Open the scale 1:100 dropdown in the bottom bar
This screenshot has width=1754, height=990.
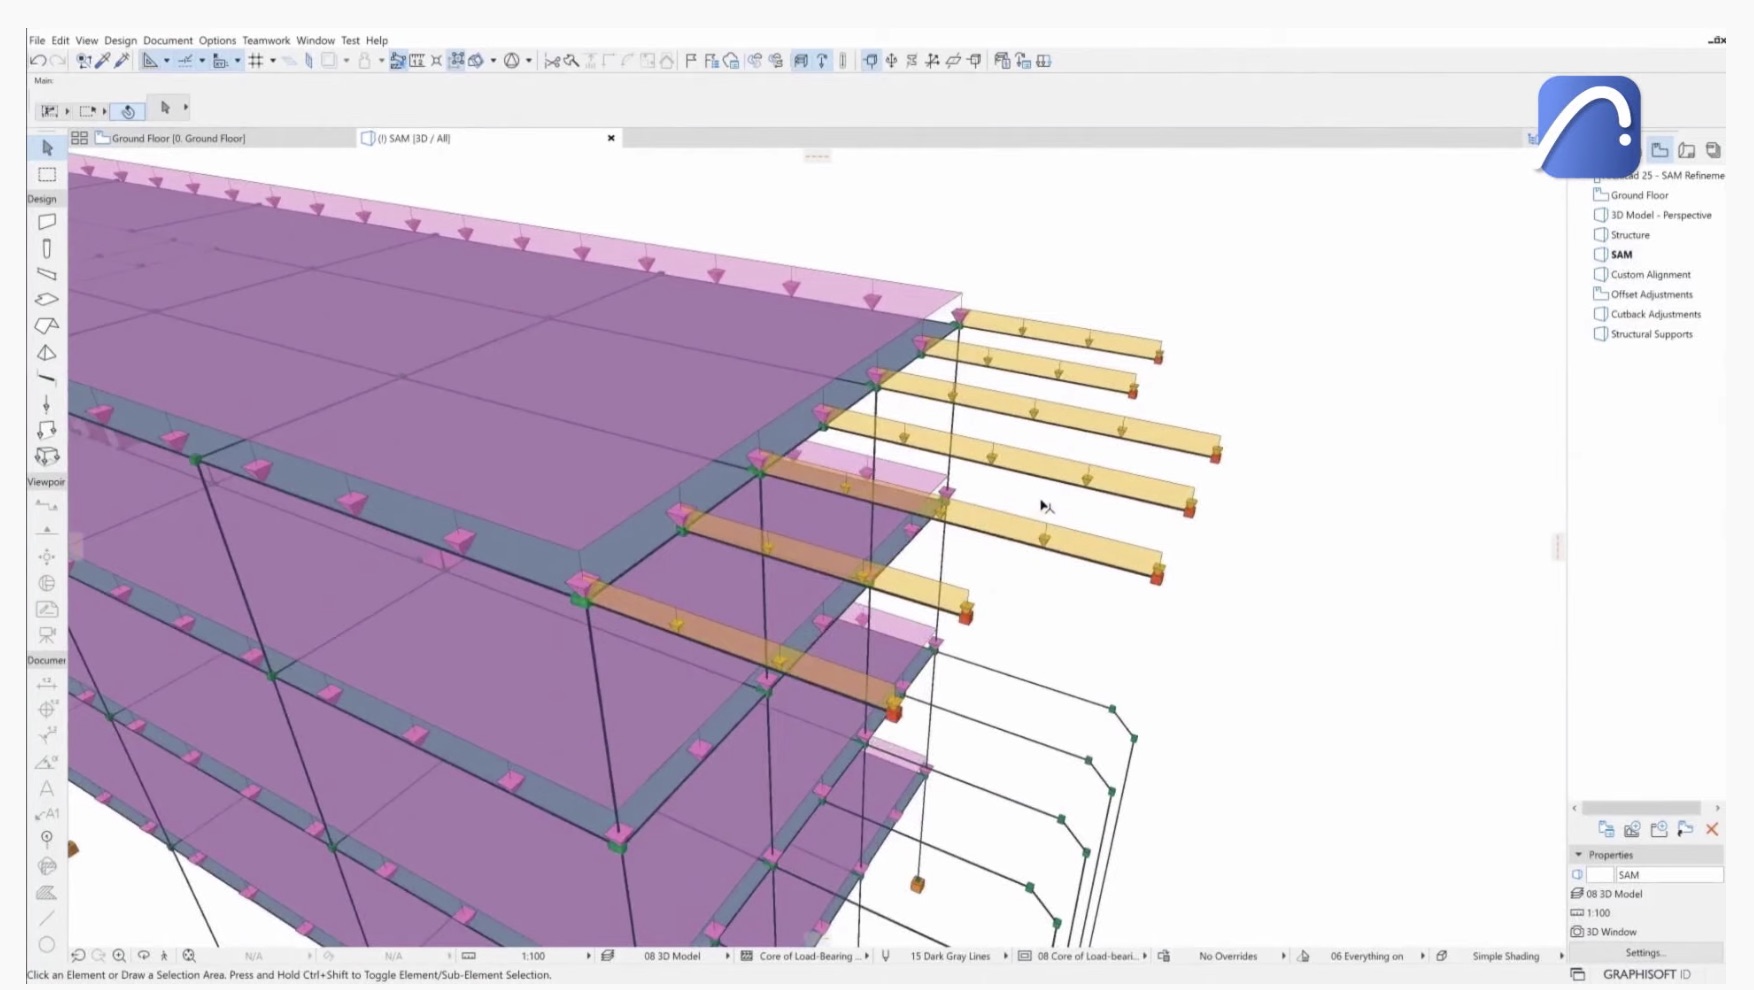[x=534, y=956]
